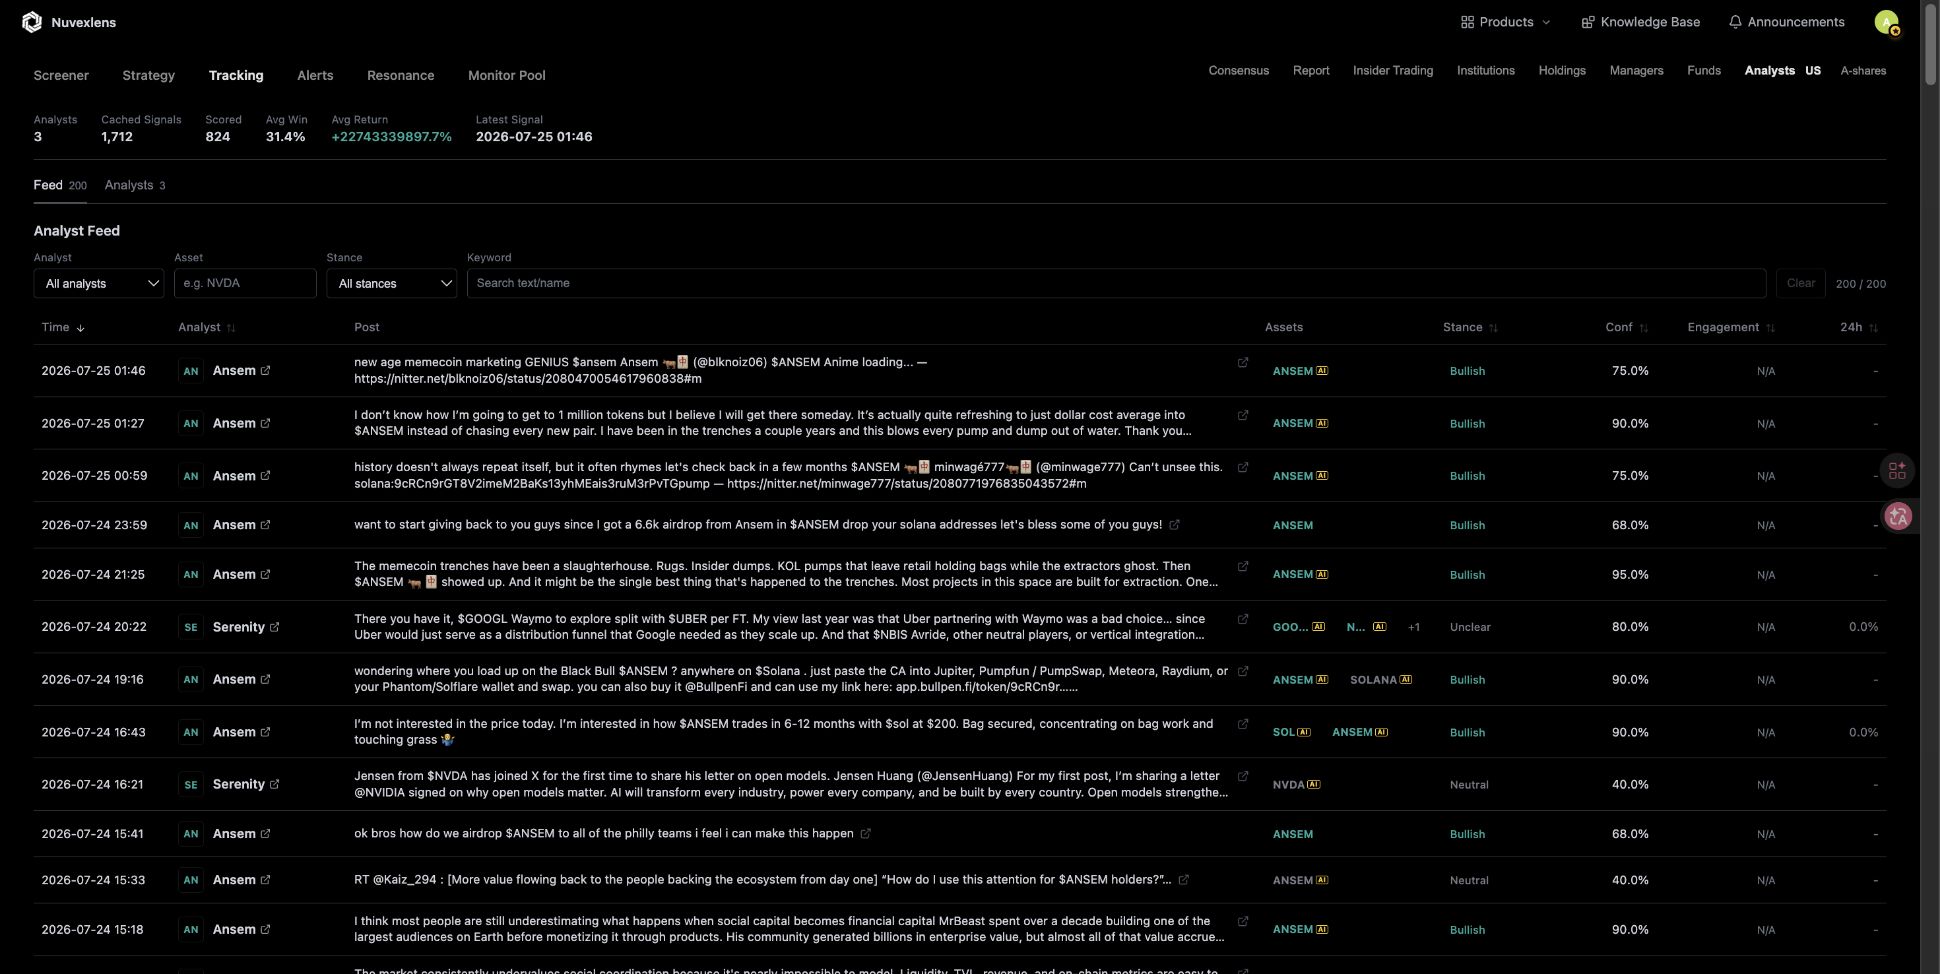1940x974 pixels.
Task: Open the All stances filter dropdown
Action: point(391,284)
